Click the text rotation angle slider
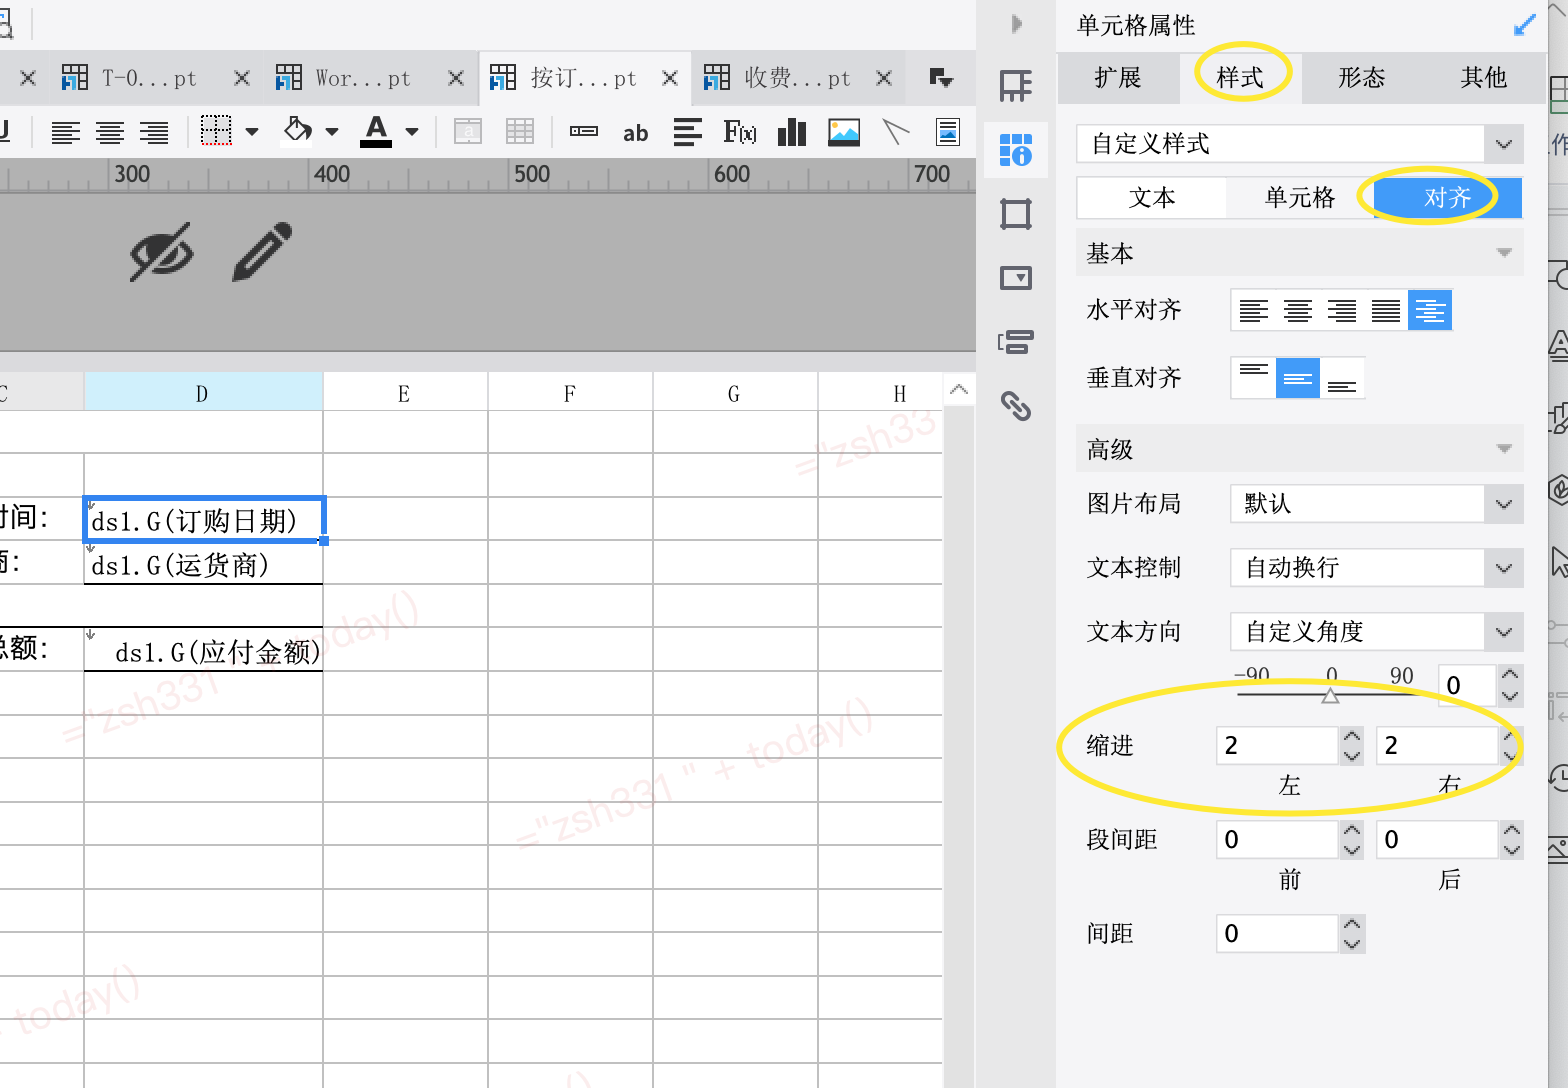 tap(1330, 694)
